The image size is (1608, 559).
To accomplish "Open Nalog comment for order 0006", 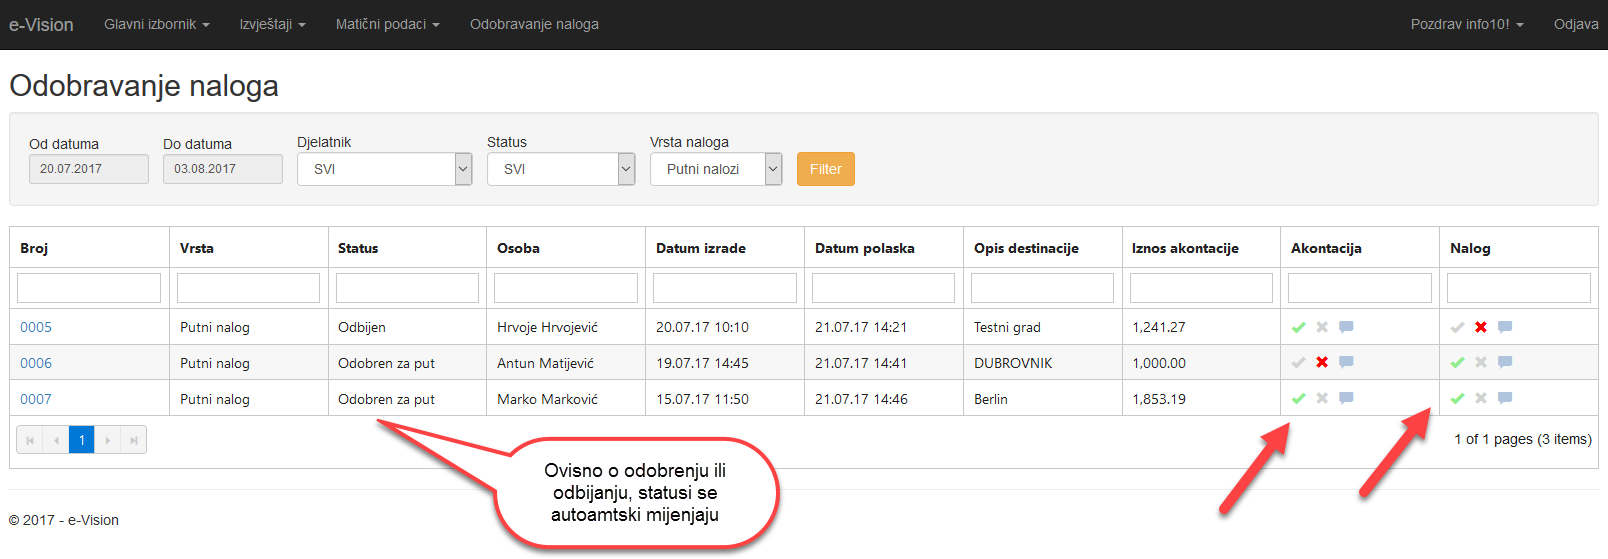I will click(x=1505, y=362).
